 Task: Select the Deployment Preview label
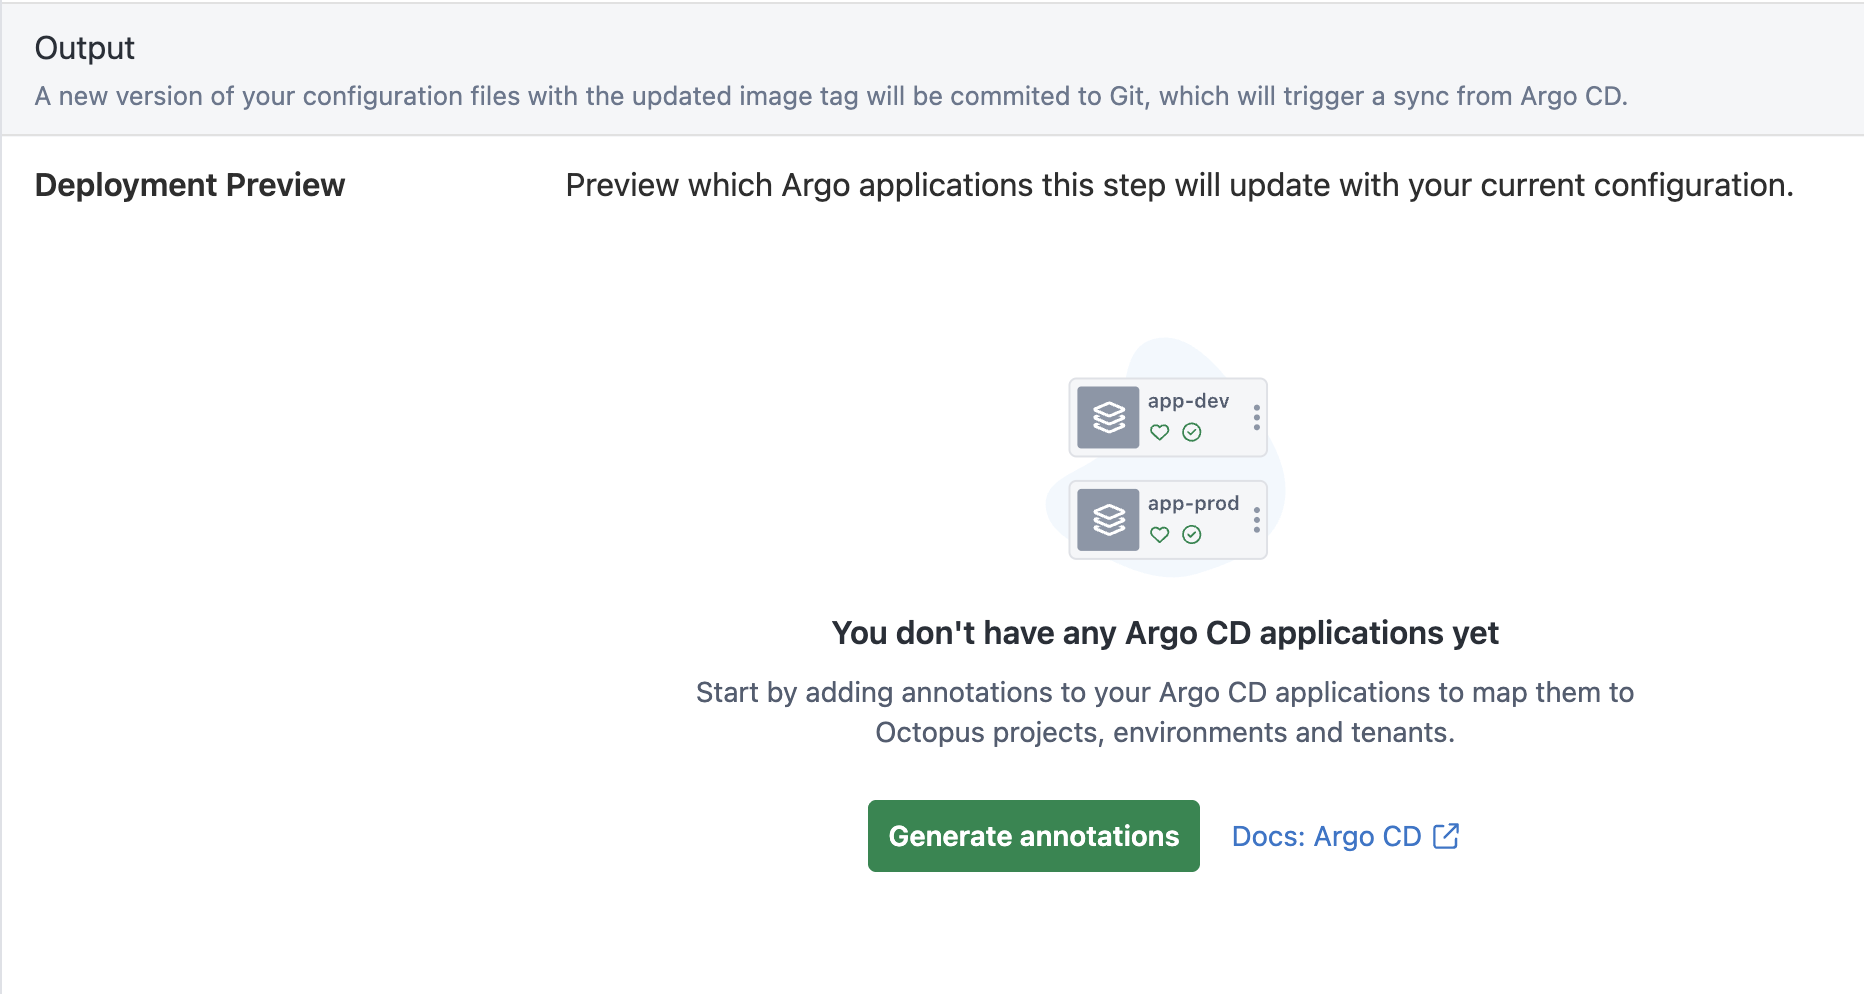pyautogui.click(x=190, y=185)
